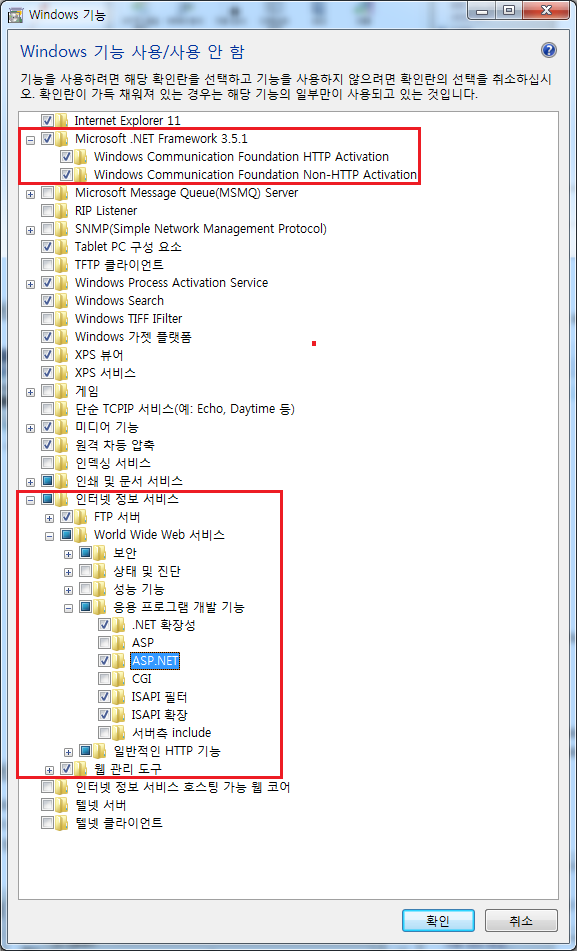Select the 원격 차등 압축 label

[x=115, y=445]
